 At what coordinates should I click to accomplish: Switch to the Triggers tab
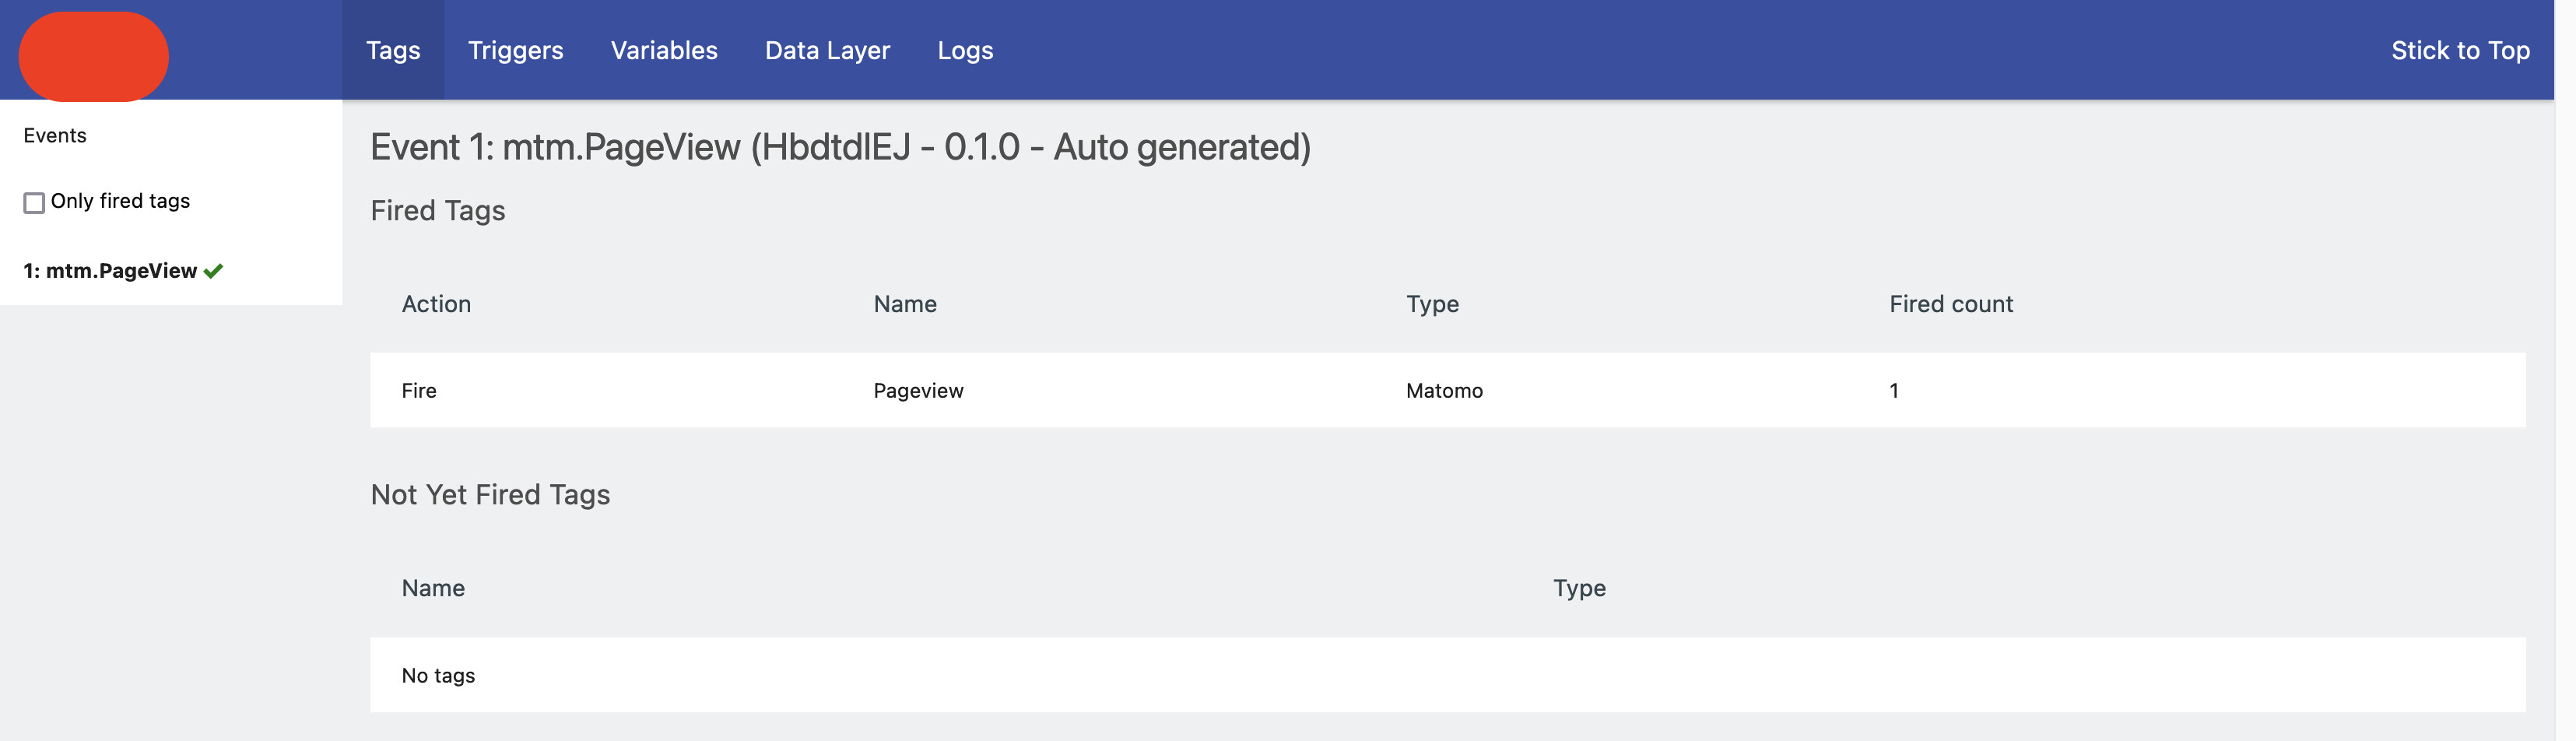click(x=515, y=50)
